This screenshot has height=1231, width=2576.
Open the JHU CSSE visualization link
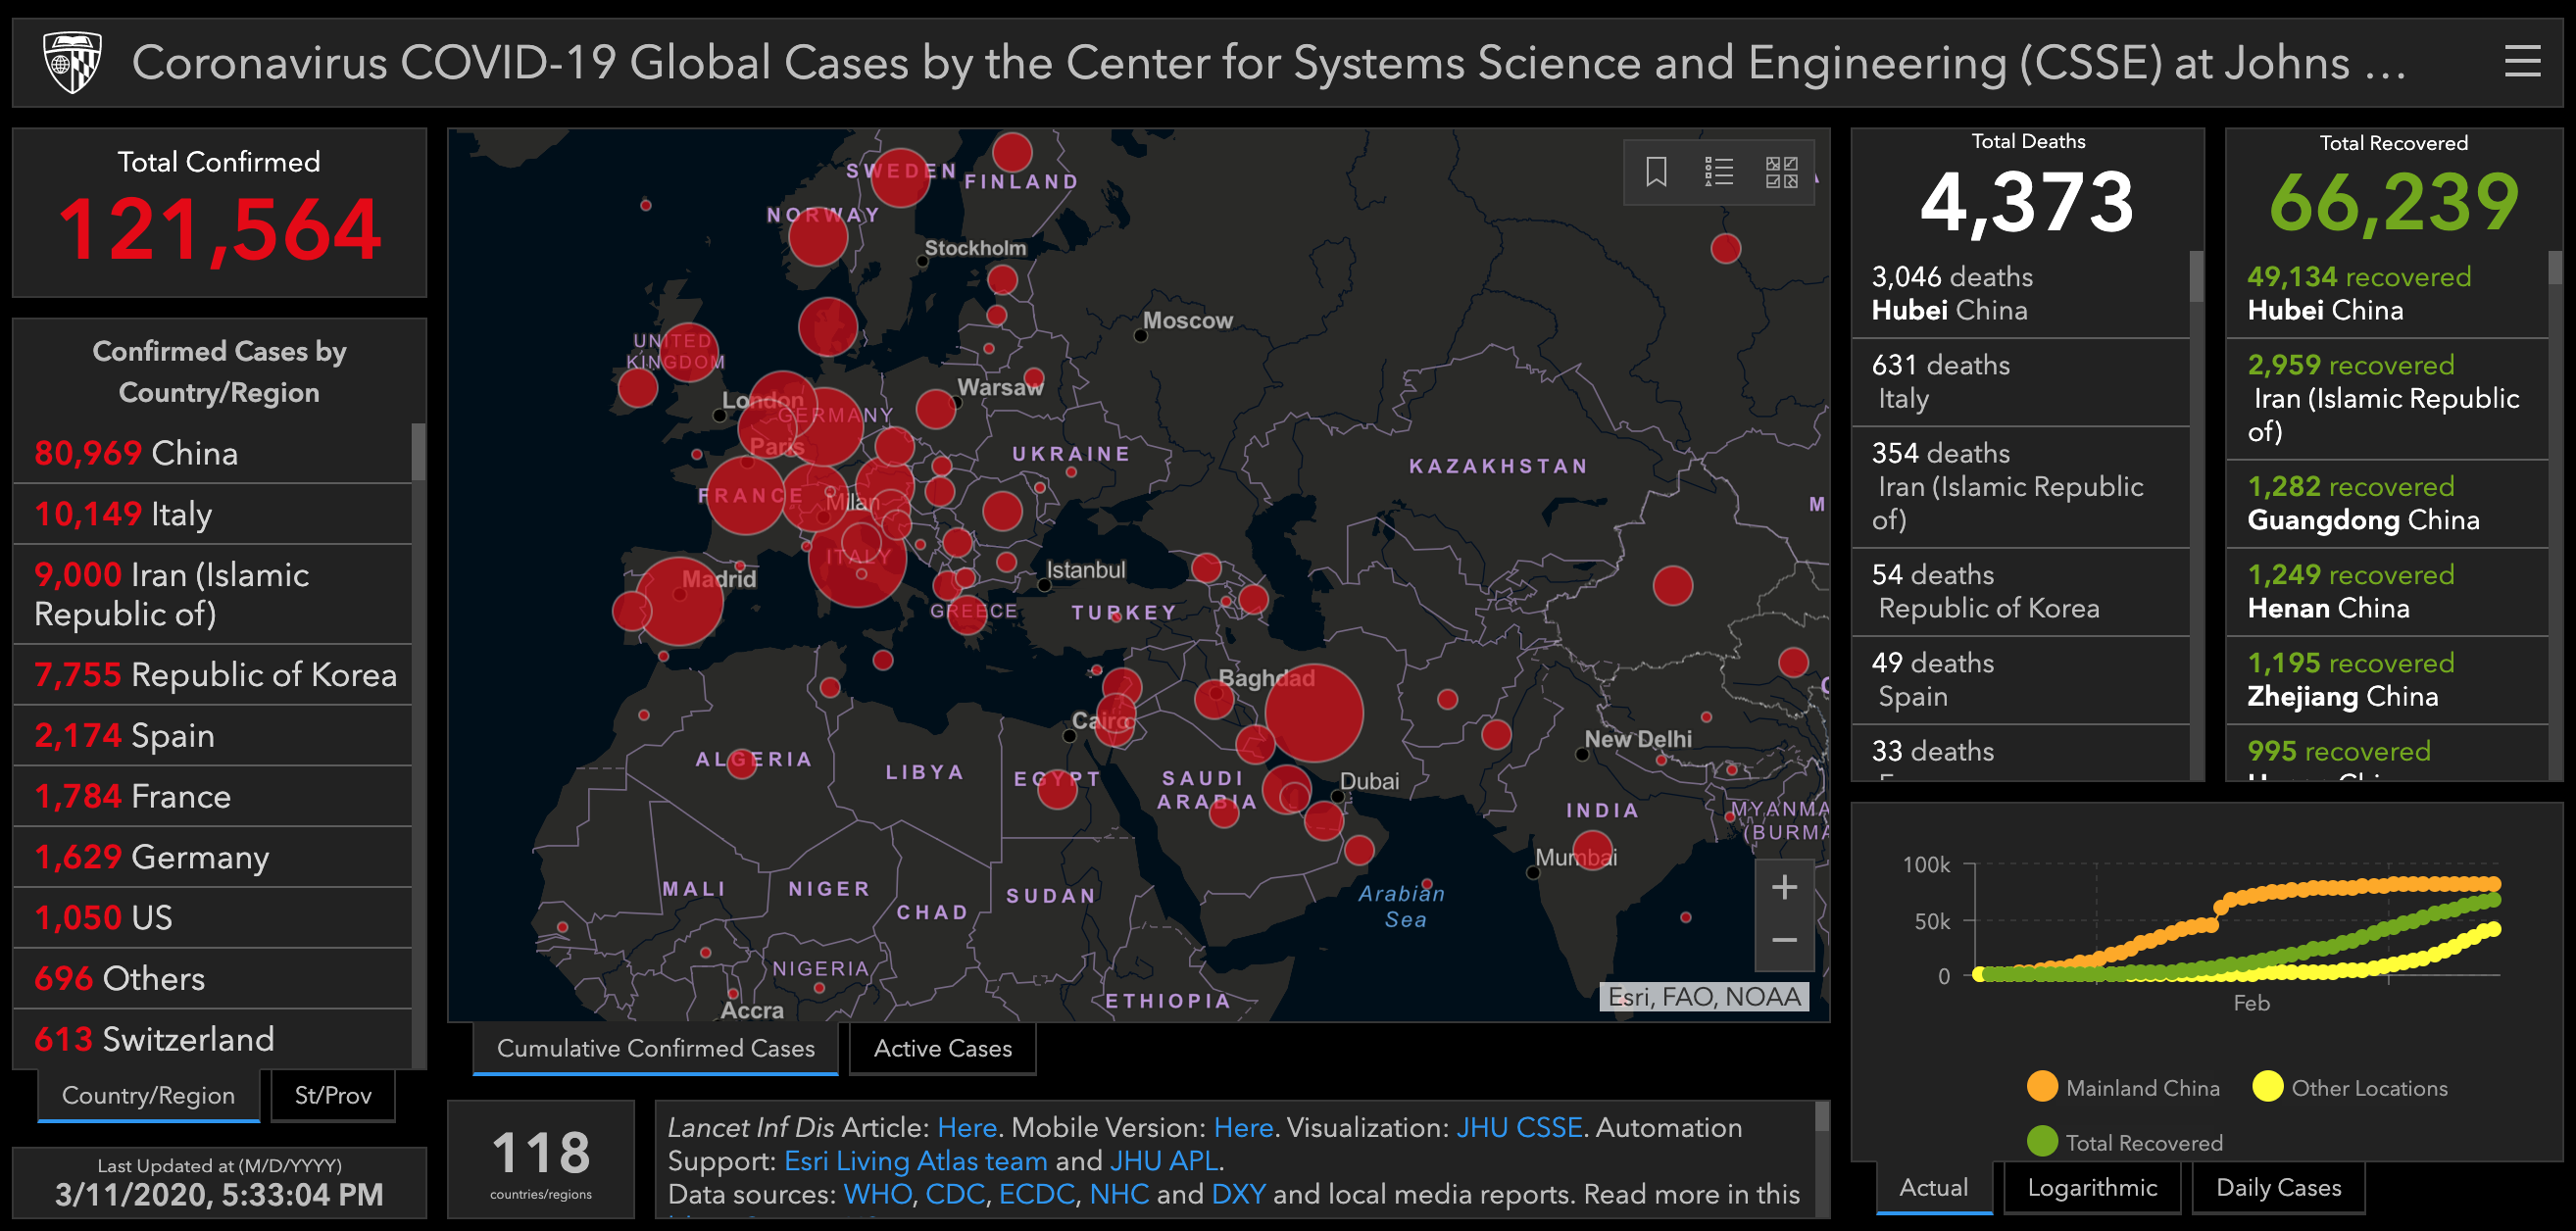(x=1518, y=1127)
